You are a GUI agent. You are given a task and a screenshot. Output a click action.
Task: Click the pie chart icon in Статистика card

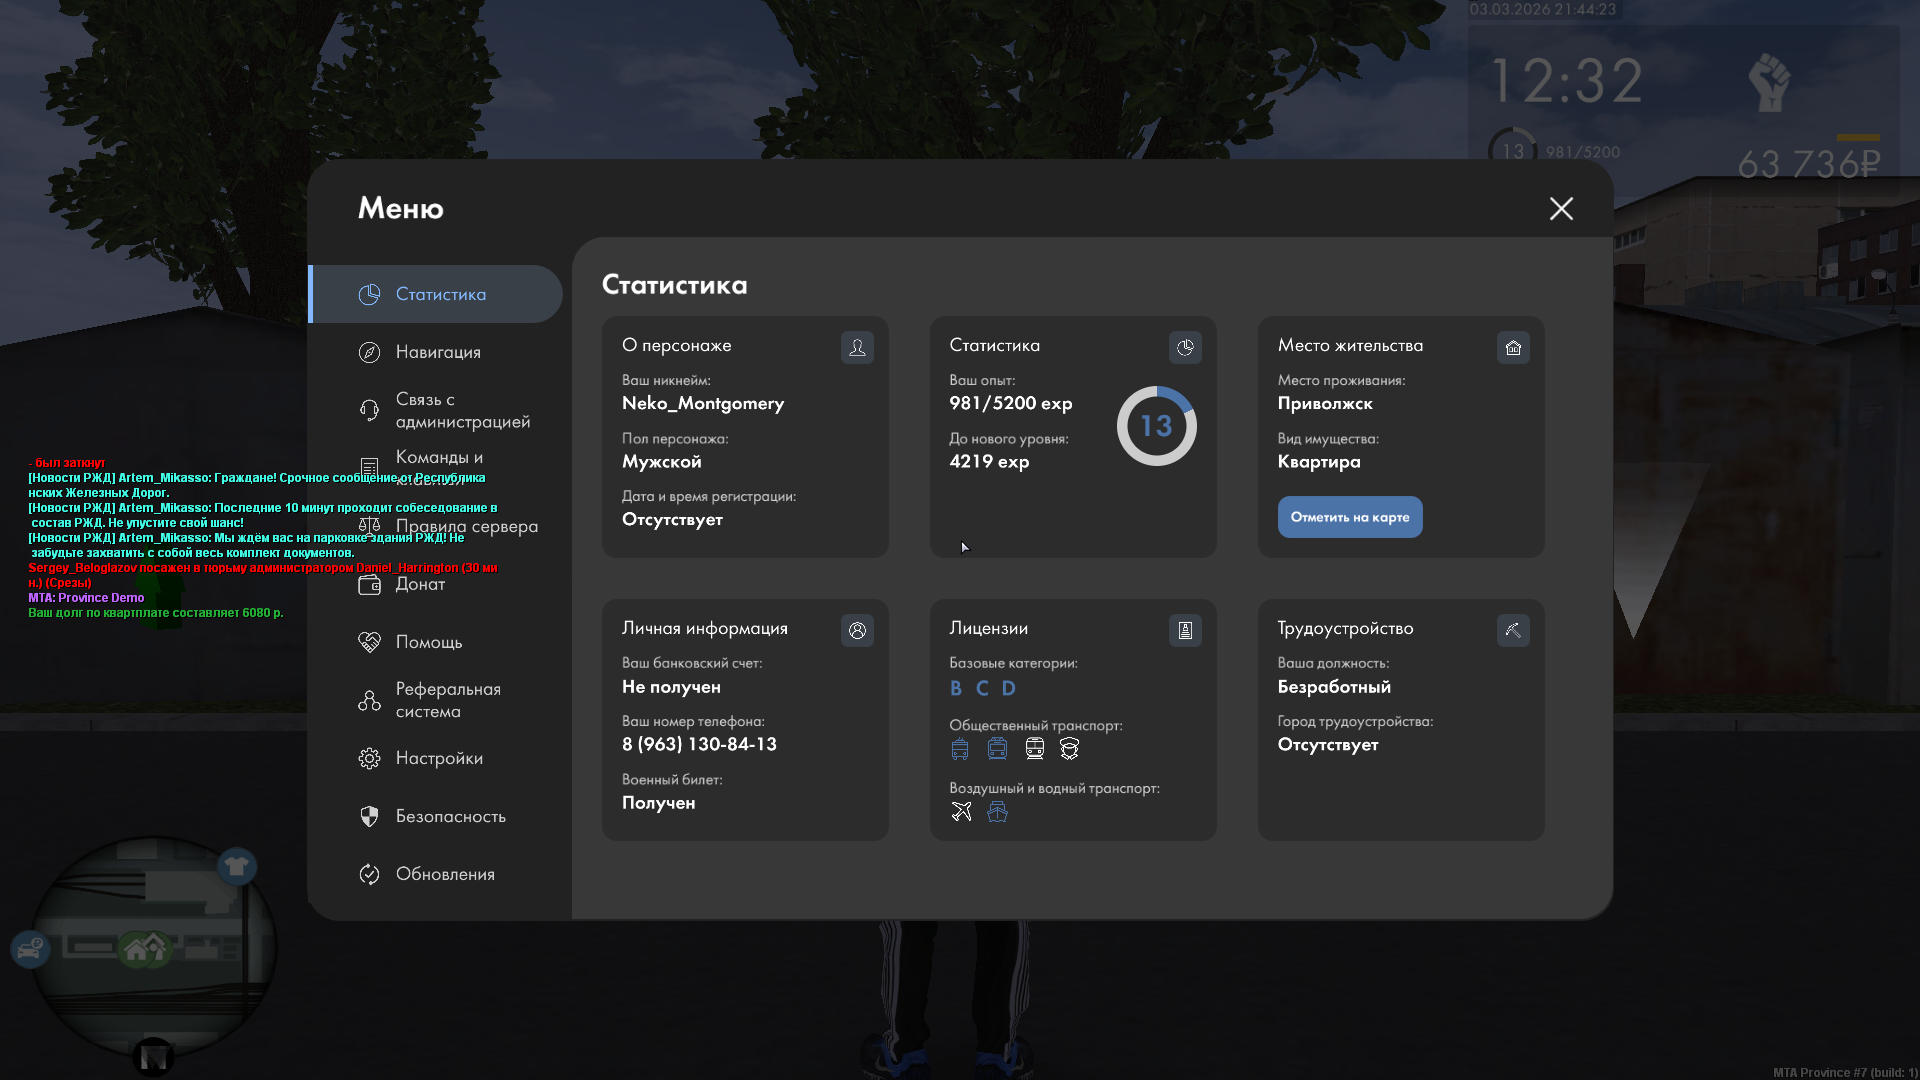click(x=1185, y=347)
